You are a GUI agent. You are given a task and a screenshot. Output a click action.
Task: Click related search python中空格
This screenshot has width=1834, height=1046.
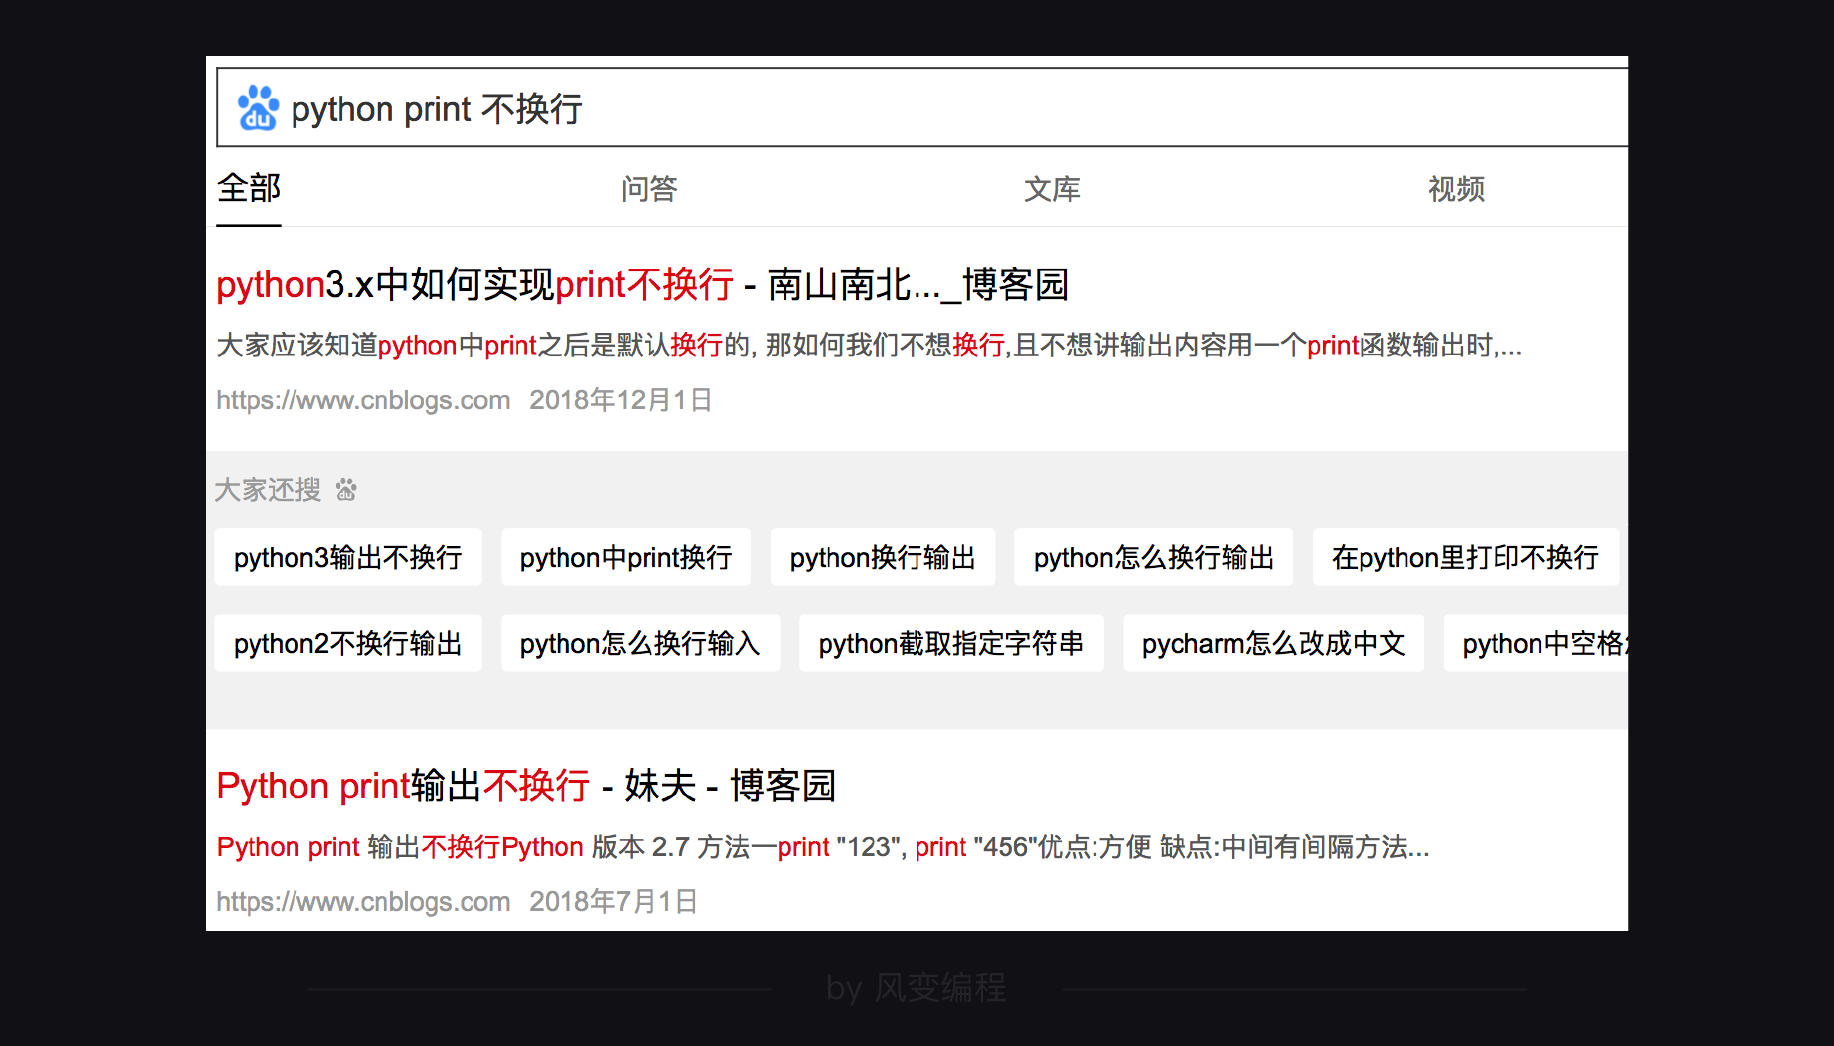tap(1536, 643)
